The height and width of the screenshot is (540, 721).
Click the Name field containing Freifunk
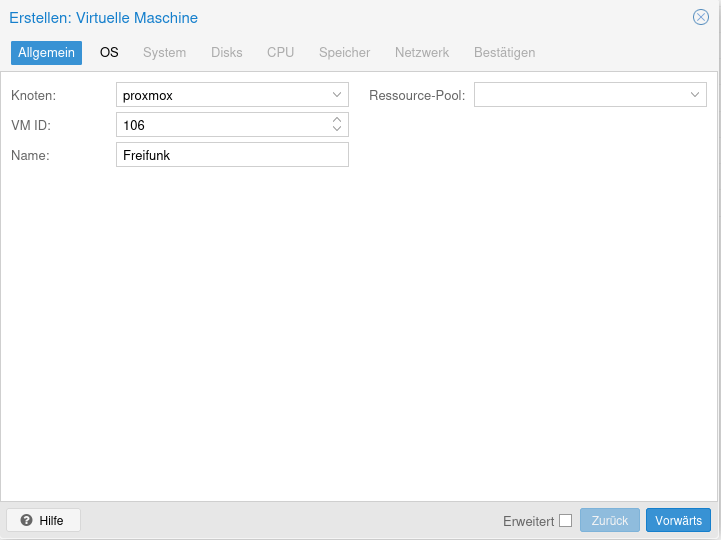pos(232,155)
